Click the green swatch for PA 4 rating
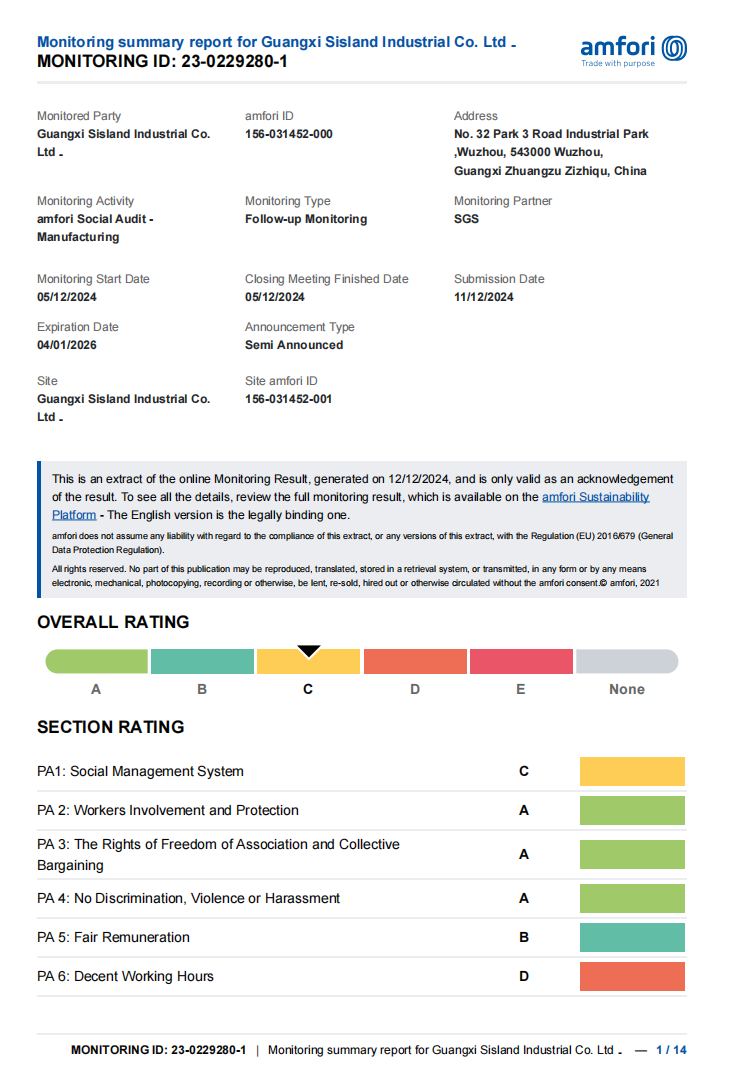This screenshot has width=744, height=1071. (x=632, y=898)
